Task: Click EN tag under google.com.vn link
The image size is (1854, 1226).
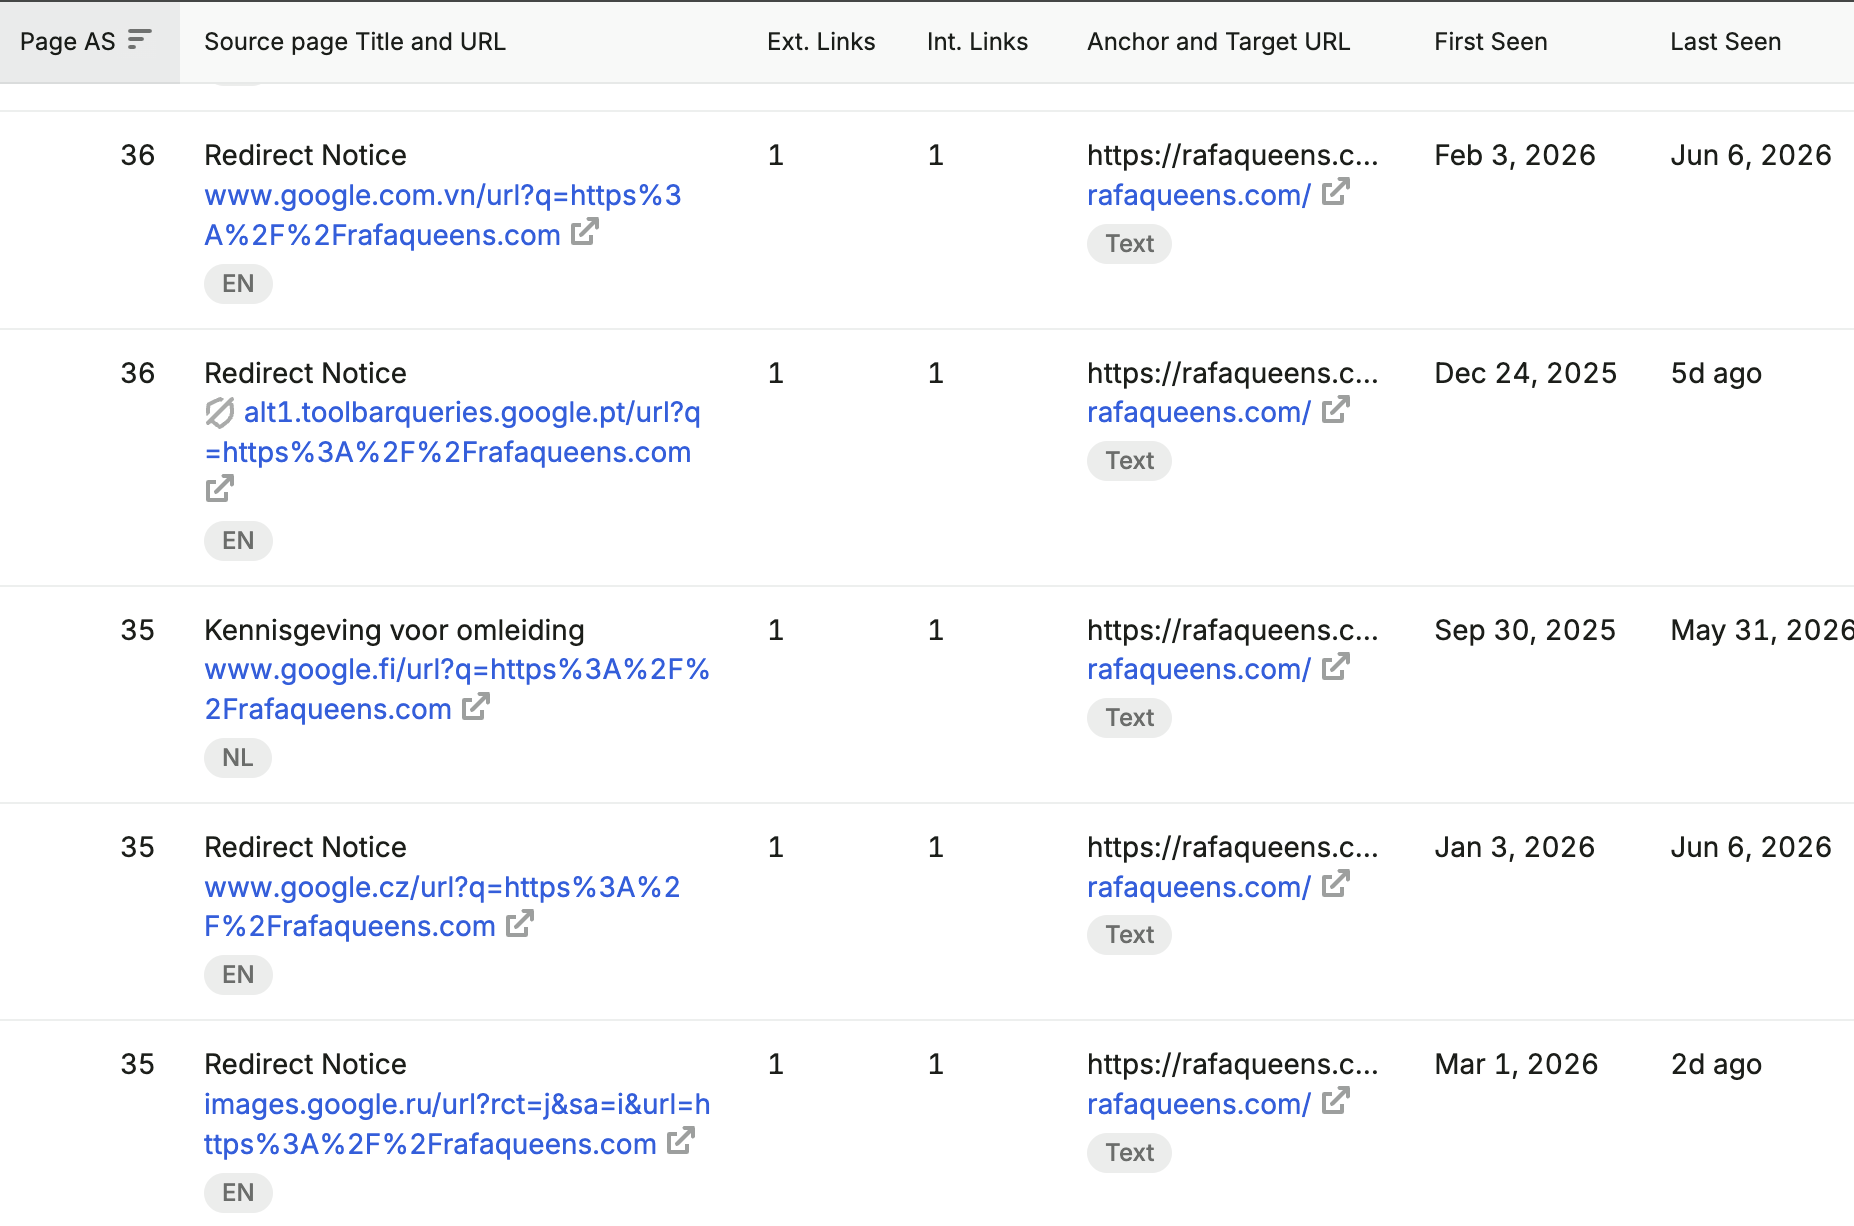Action: pos(238,284)
